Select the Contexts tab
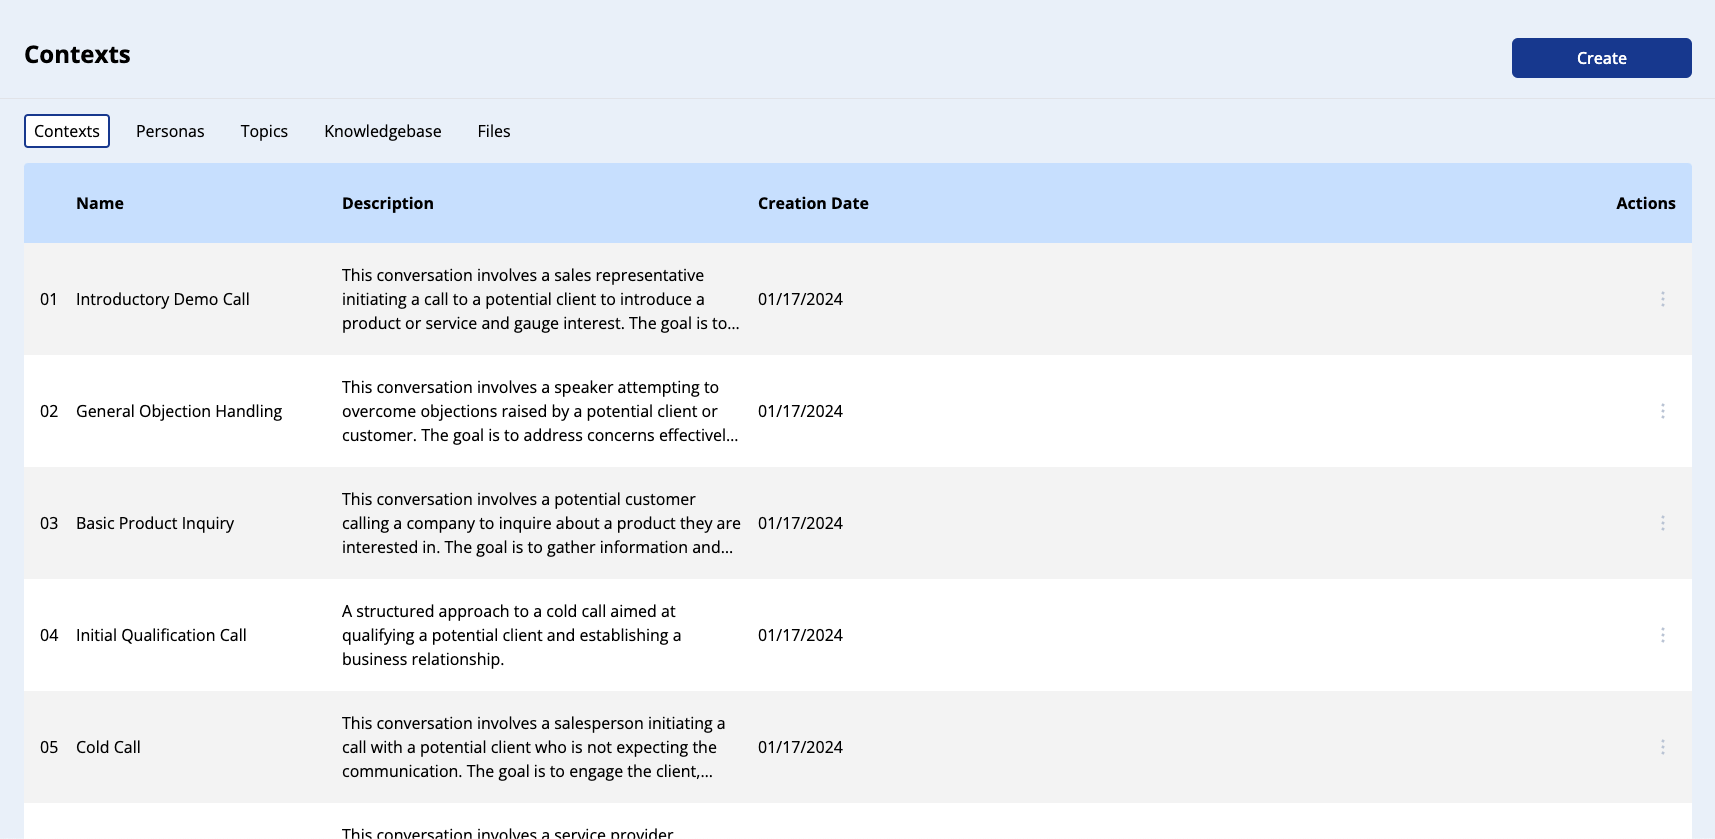The image size is (1715, 839). 67,131
